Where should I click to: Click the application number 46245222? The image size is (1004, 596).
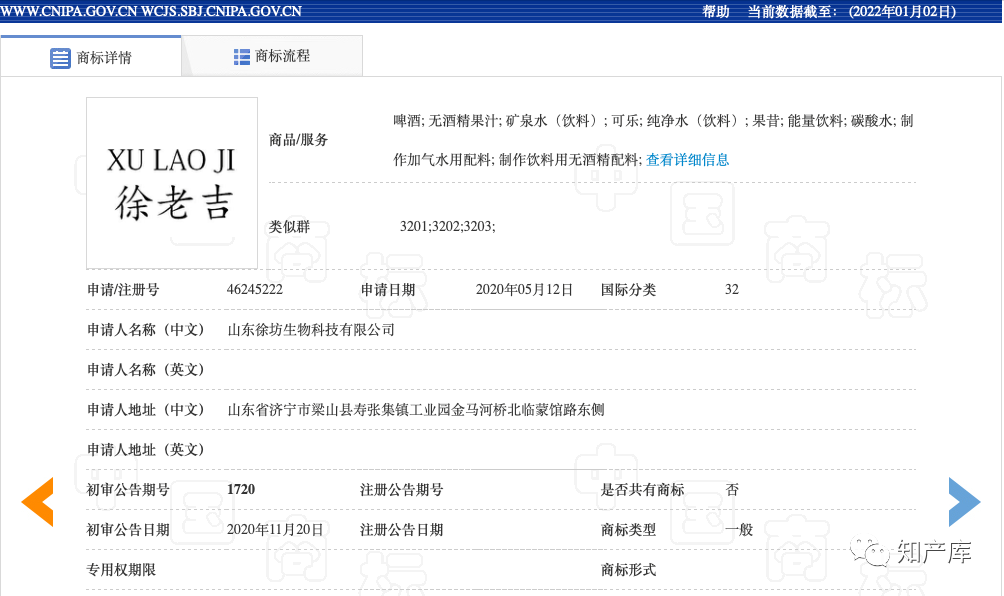click(255, 289)
